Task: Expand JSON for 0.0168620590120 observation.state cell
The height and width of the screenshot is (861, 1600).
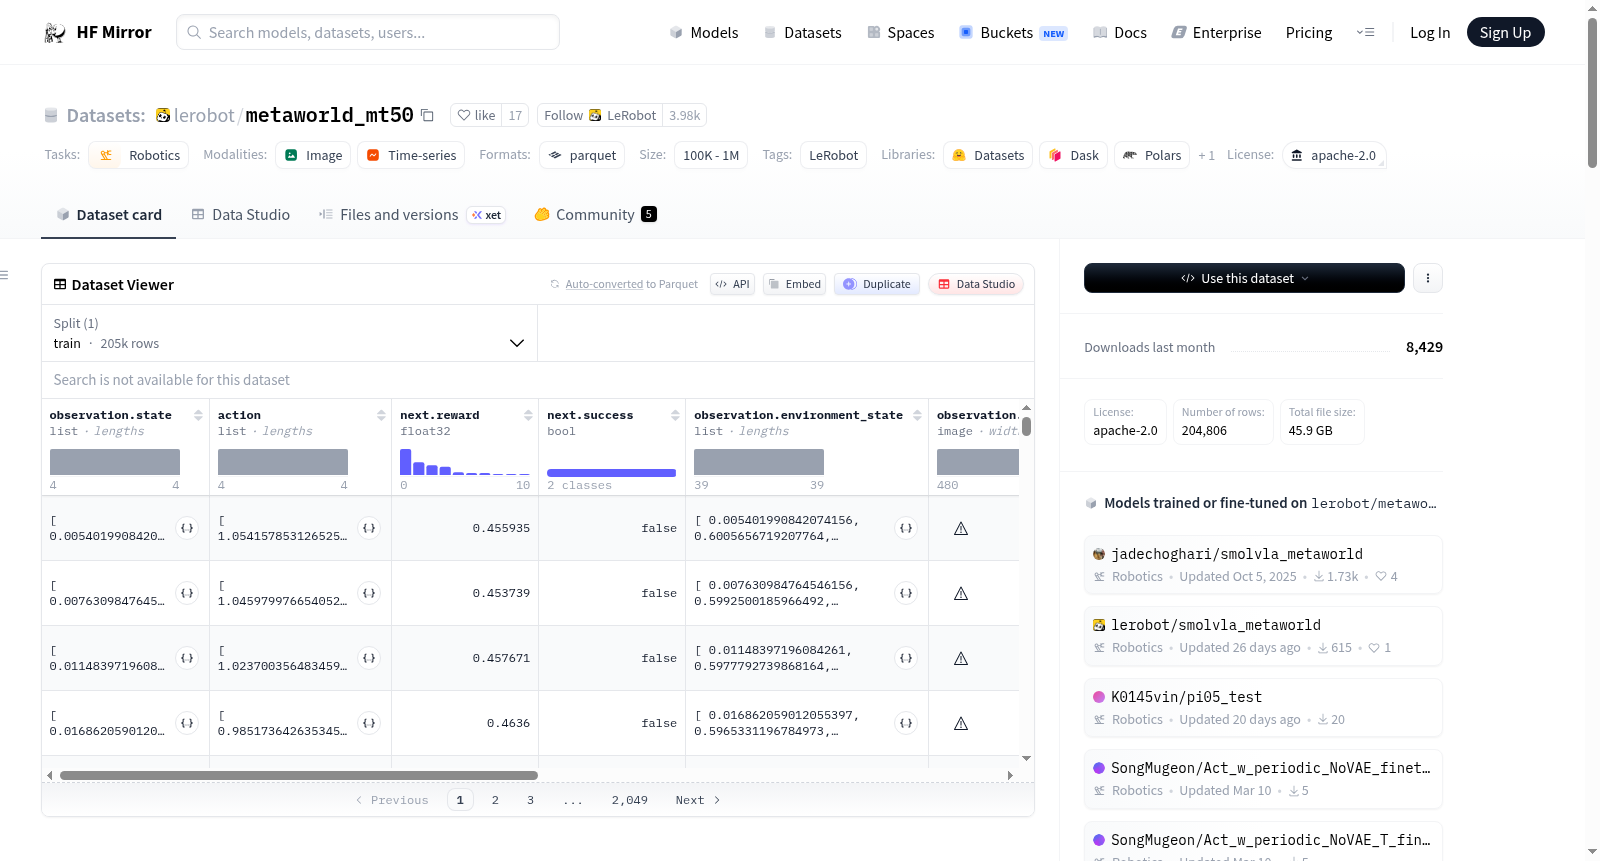Action: pyautogui.click(x=187, y=723)
